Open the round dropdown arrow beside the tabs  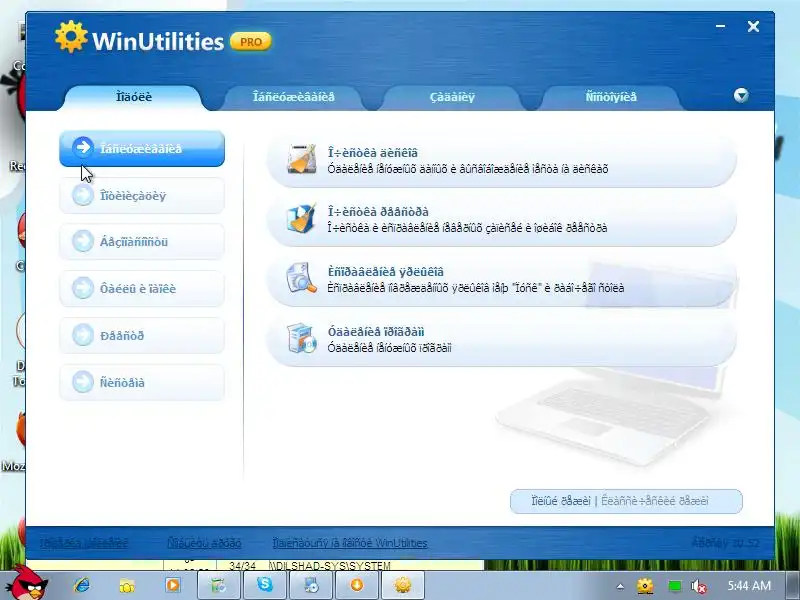(741, 95)
